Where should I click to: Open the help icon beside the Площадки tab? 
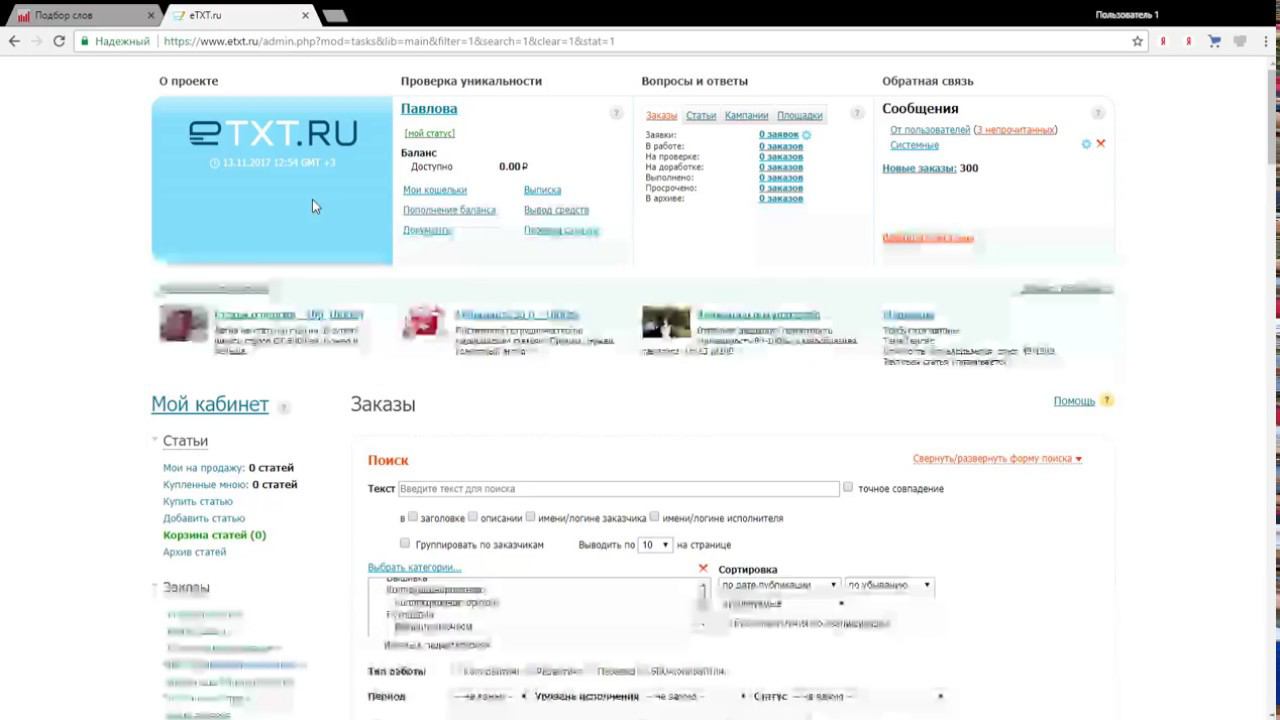[857, 113]
